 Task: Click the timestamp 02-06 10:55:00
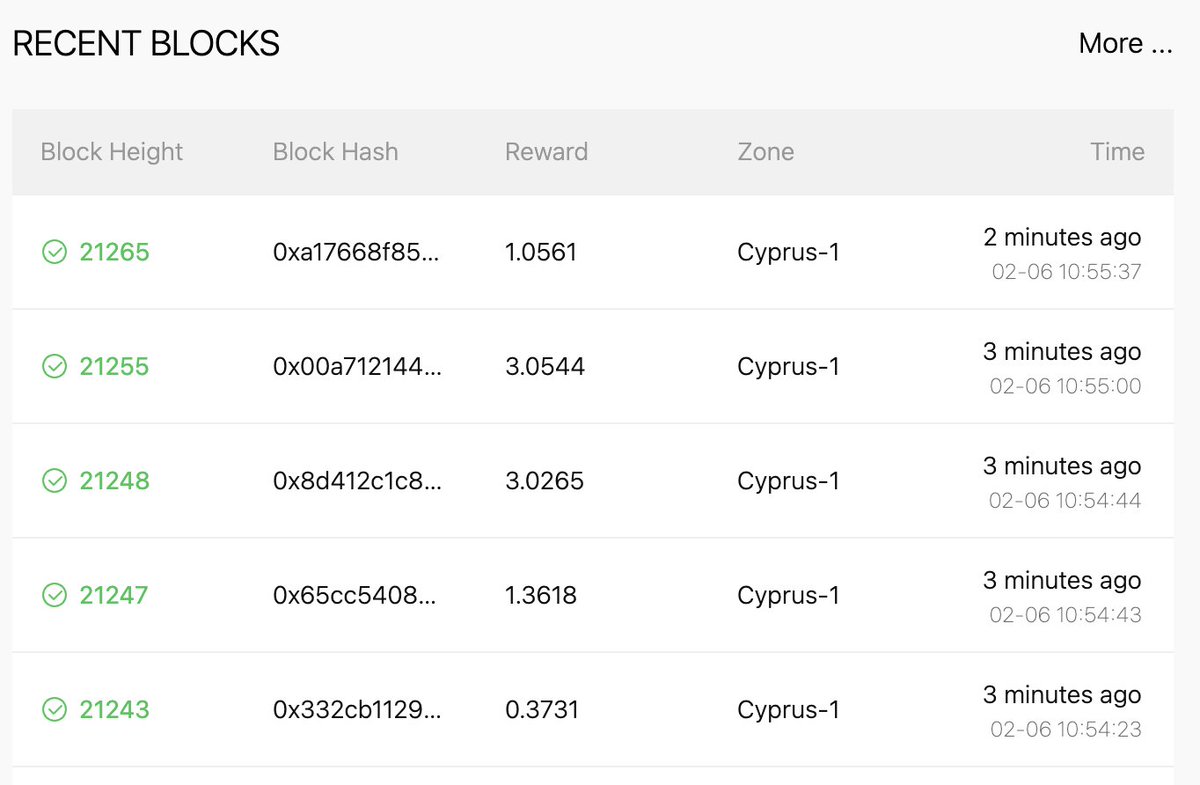1066,386
